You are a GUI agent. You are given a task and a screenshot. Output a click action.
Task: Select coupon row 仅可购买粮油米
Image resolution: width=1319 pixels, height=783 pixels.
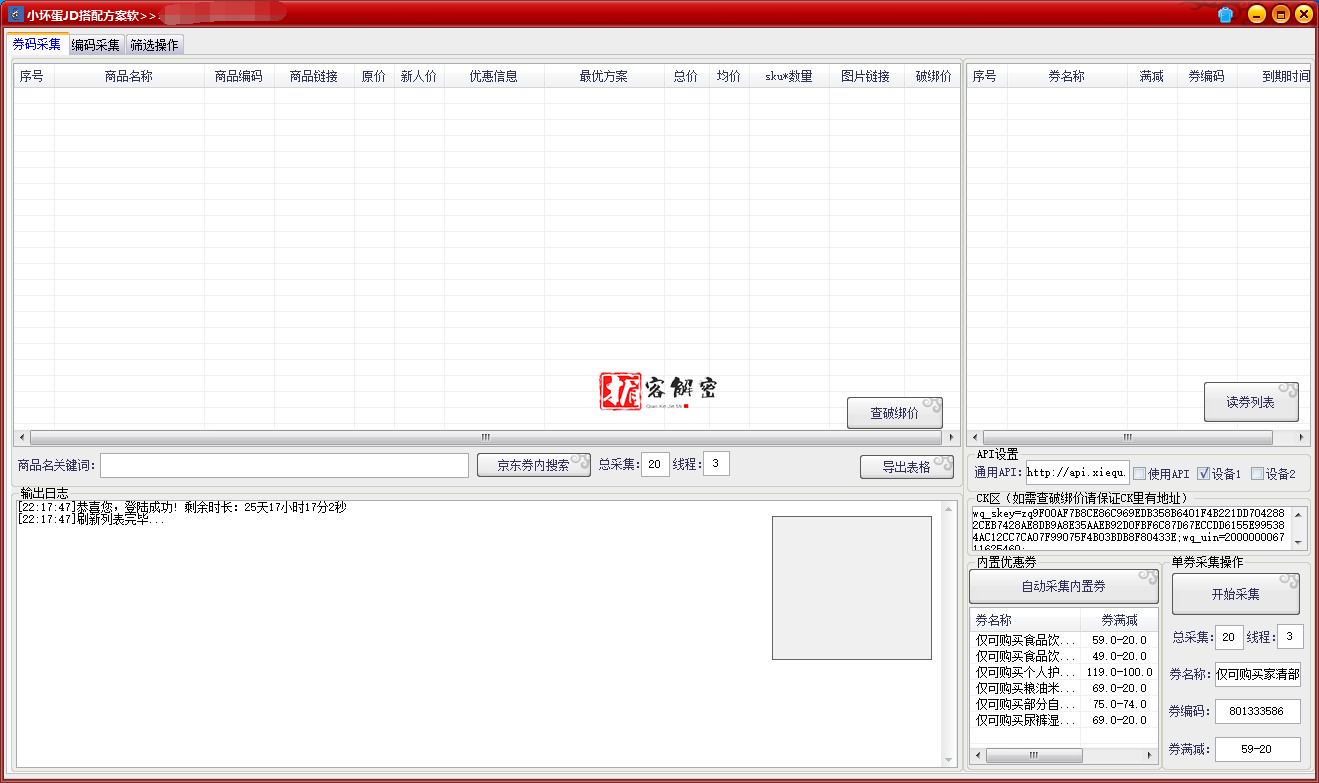point(1064,688)
